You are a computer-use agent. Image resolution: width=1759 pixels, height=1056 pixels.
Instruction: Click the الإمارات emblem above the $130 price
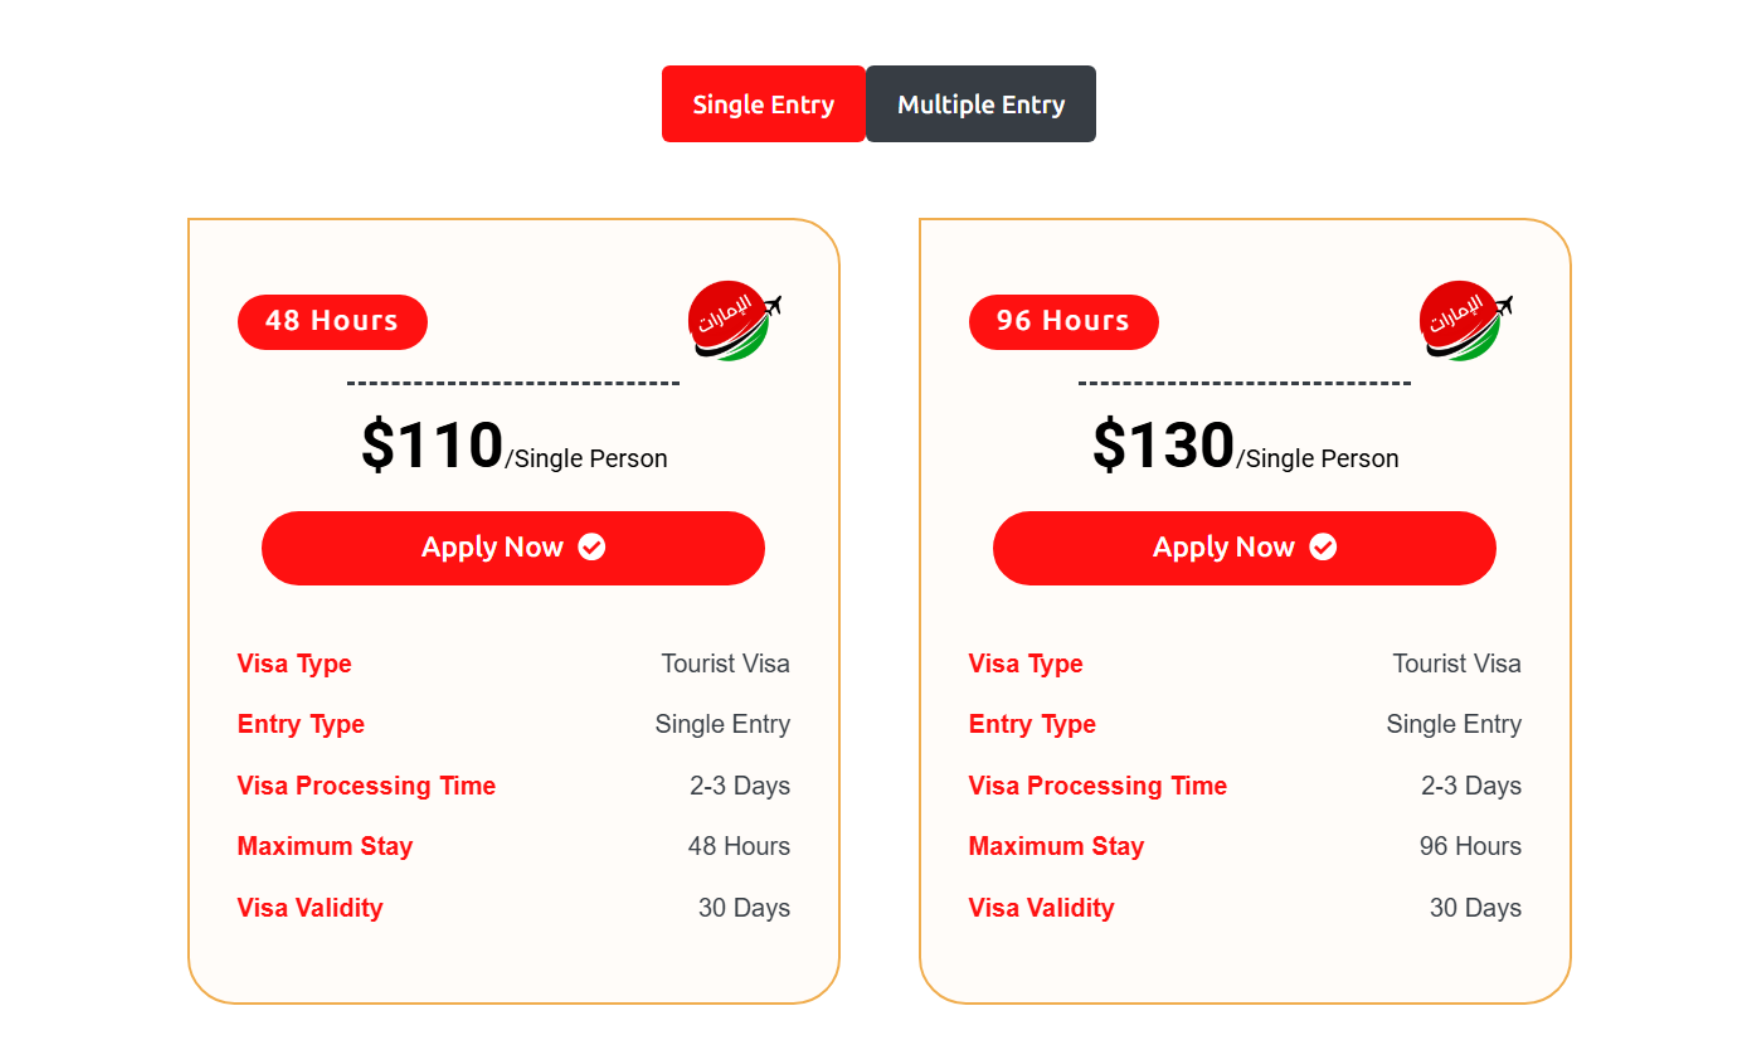click(x=1462, y=321)
